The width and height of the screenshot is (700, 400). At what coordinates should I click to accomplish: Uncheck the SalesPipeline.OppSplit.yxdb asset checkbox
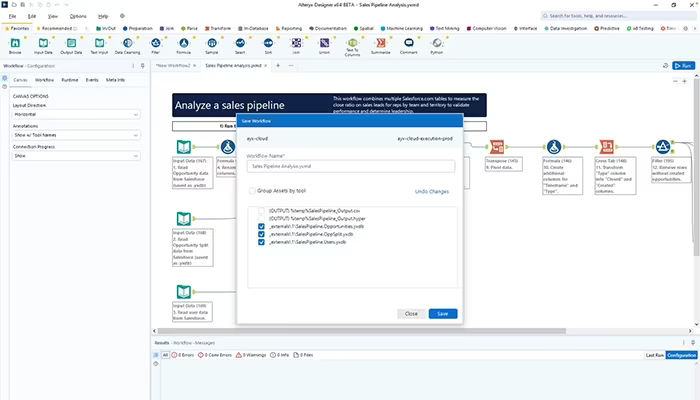pyautogui.click(x=261, y=234)
